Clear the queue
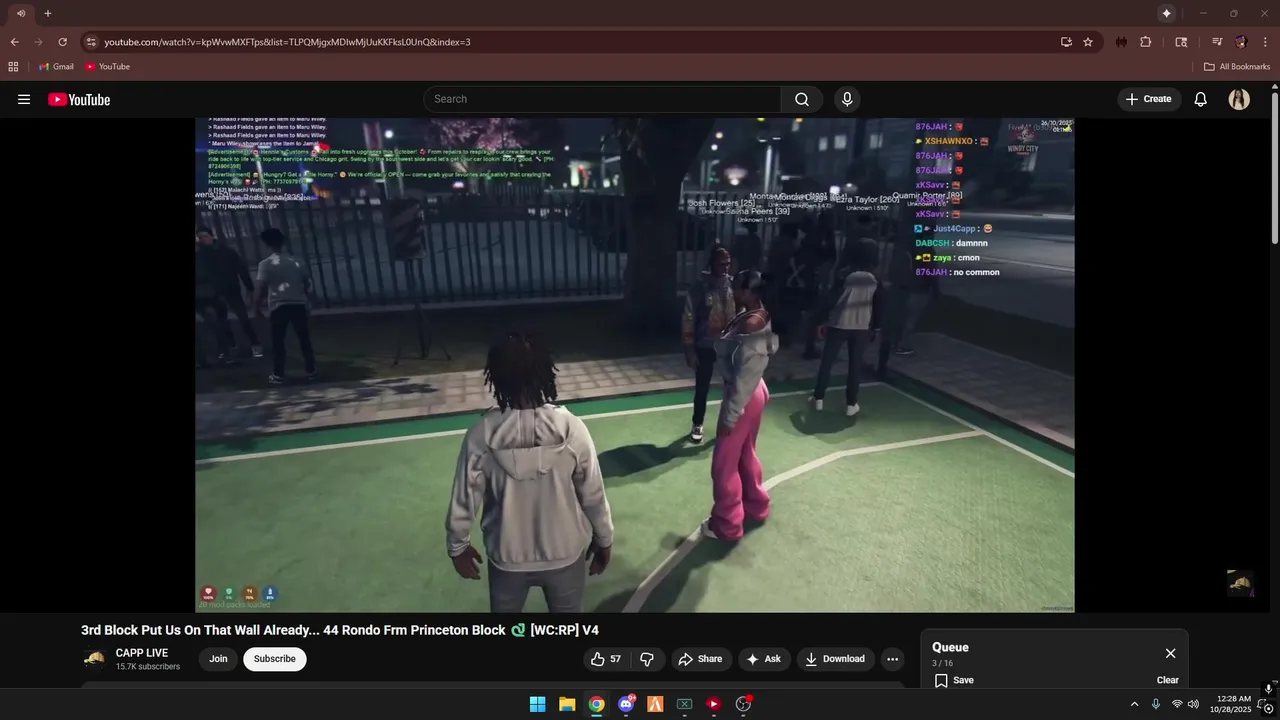The height and width of the screenshot is (720, 1280). 1168,680
